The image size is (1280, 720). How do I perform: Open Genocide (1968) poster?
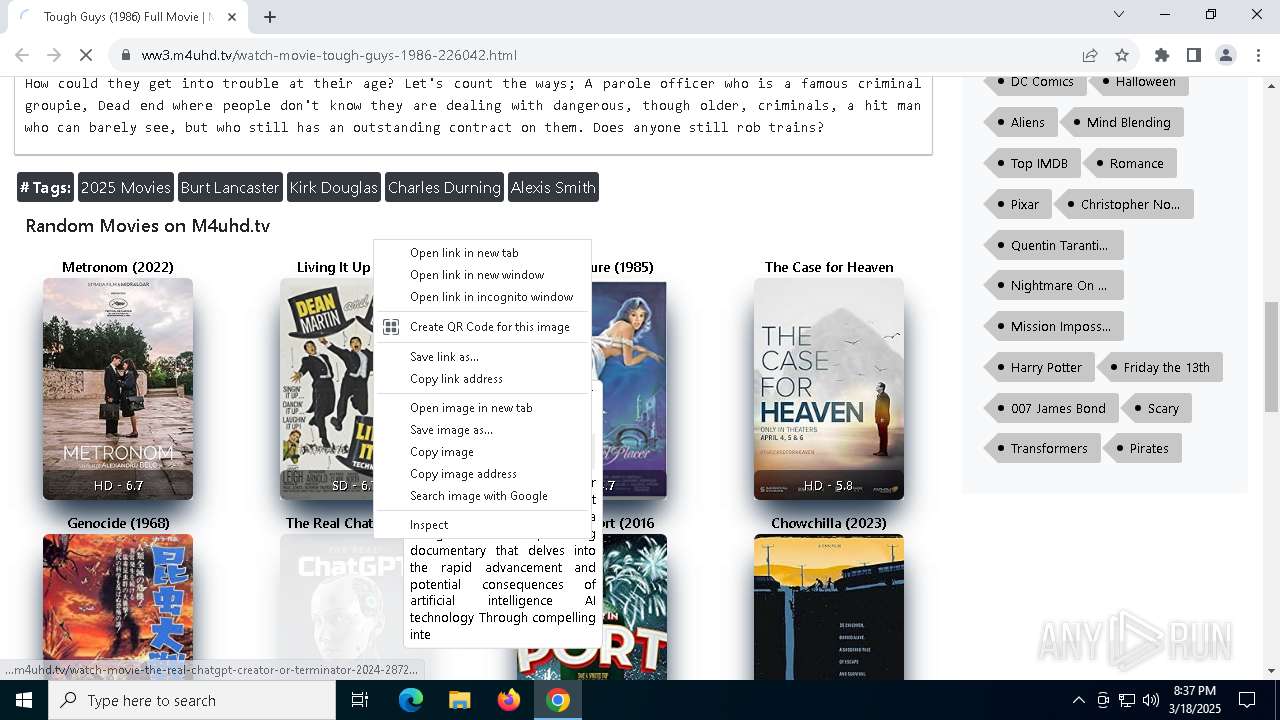[118, 607]
